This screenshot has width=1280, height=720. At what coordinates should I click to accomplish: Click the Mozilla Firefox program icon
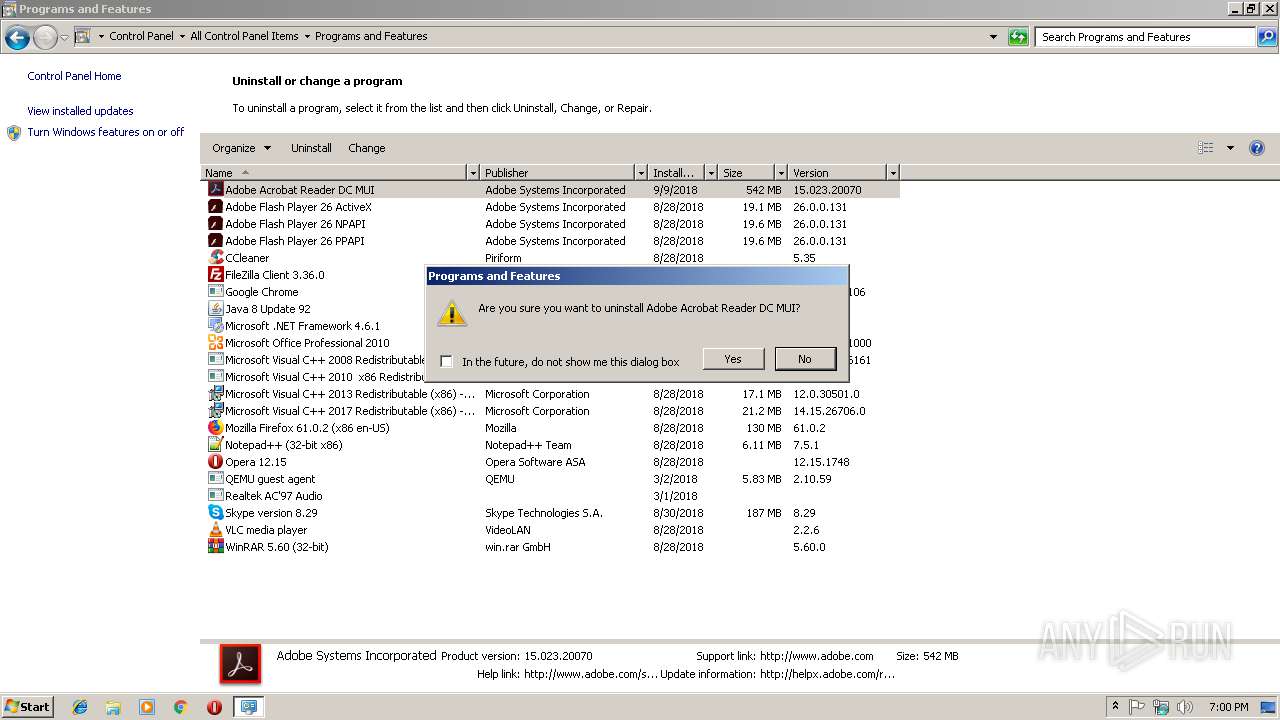coord(215,428)
